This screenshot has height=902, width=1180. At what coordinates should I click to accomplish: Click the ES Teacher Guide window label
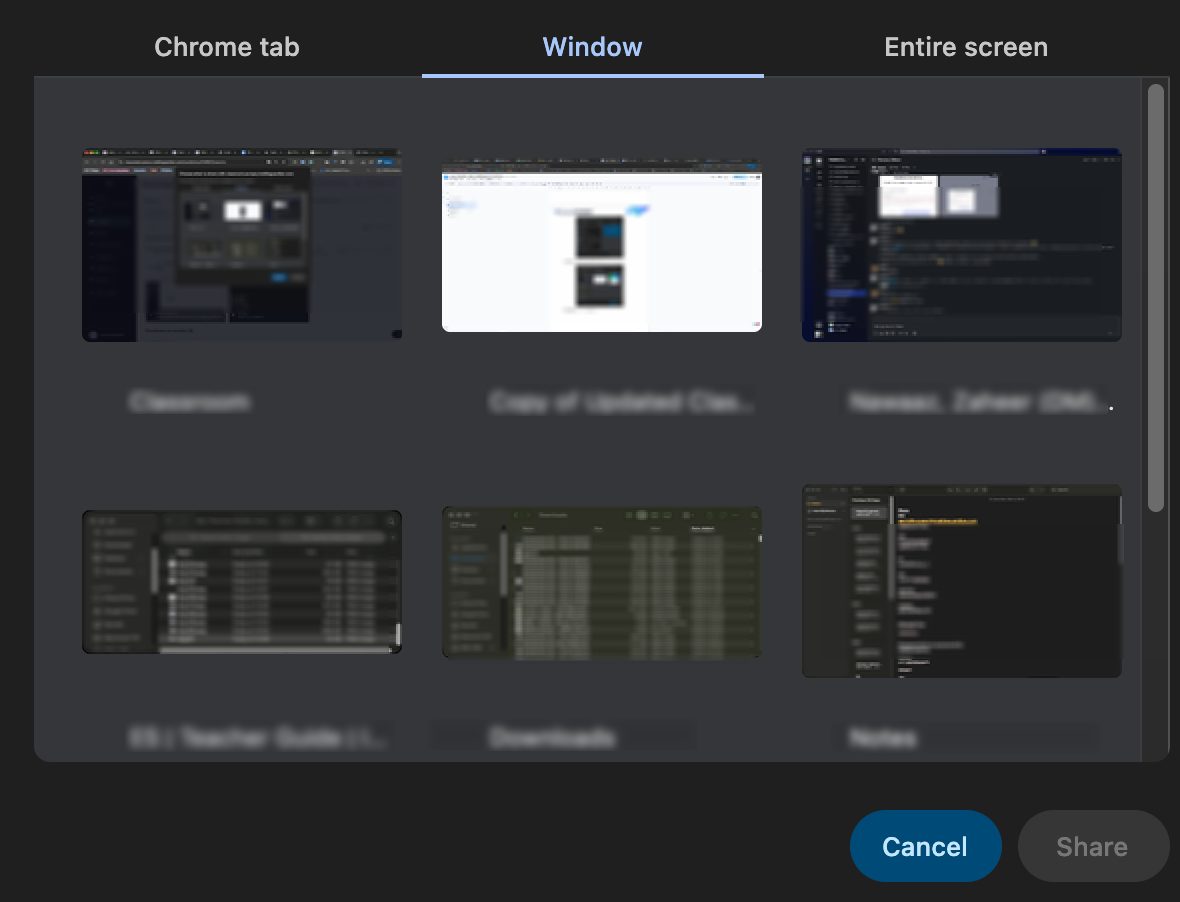point(257,738)
